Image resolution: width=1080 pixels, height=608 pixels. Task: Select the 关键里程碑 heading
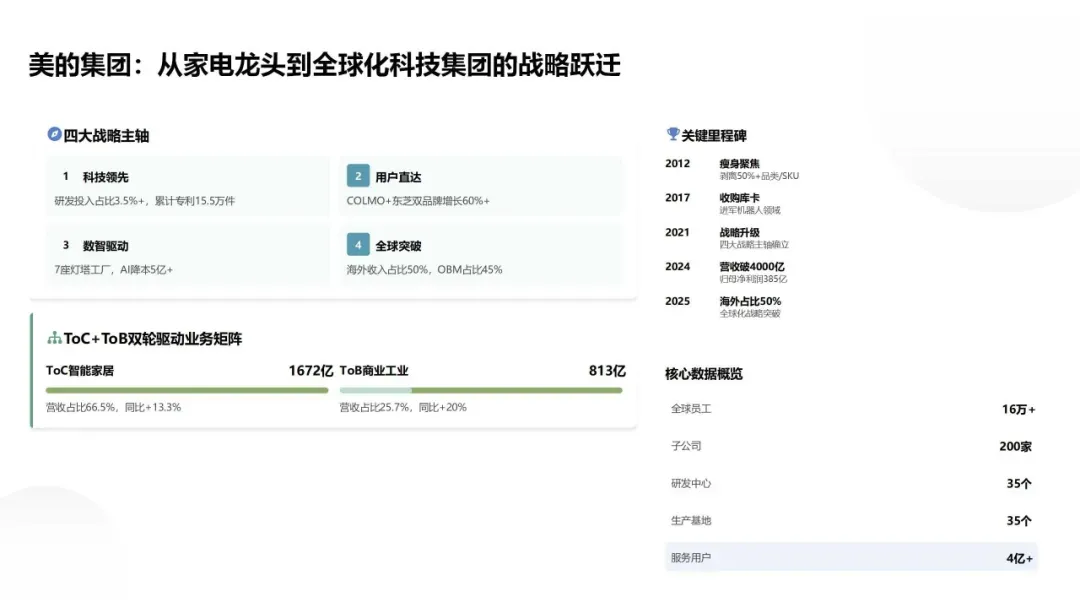714,136
